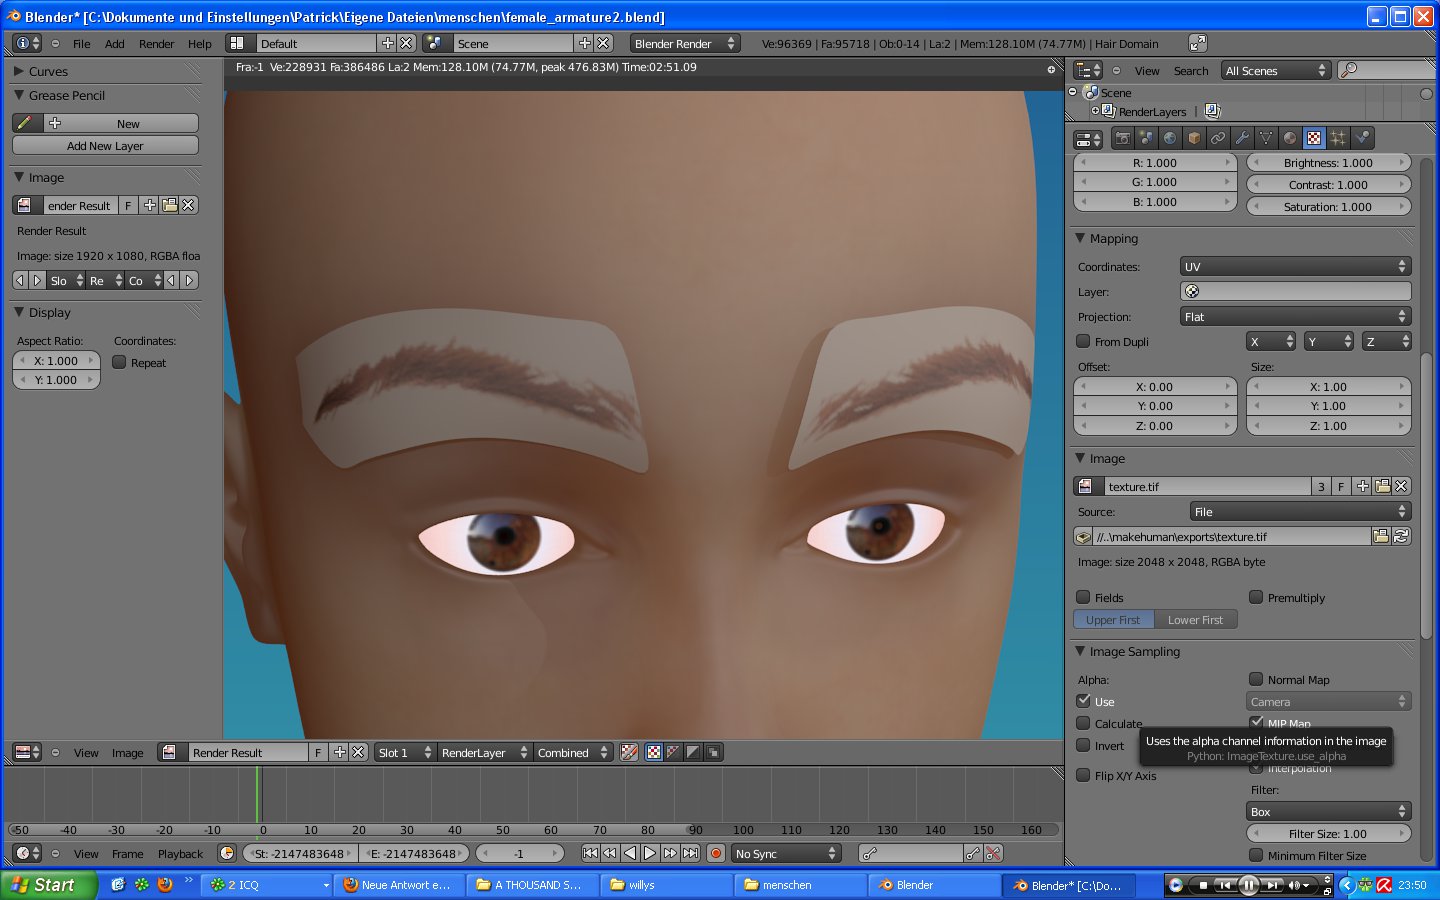The image size is (1440, 900).
Task: Open the Scene properties tab icon
Action: pyautogui.click(x=1146, y=138)
